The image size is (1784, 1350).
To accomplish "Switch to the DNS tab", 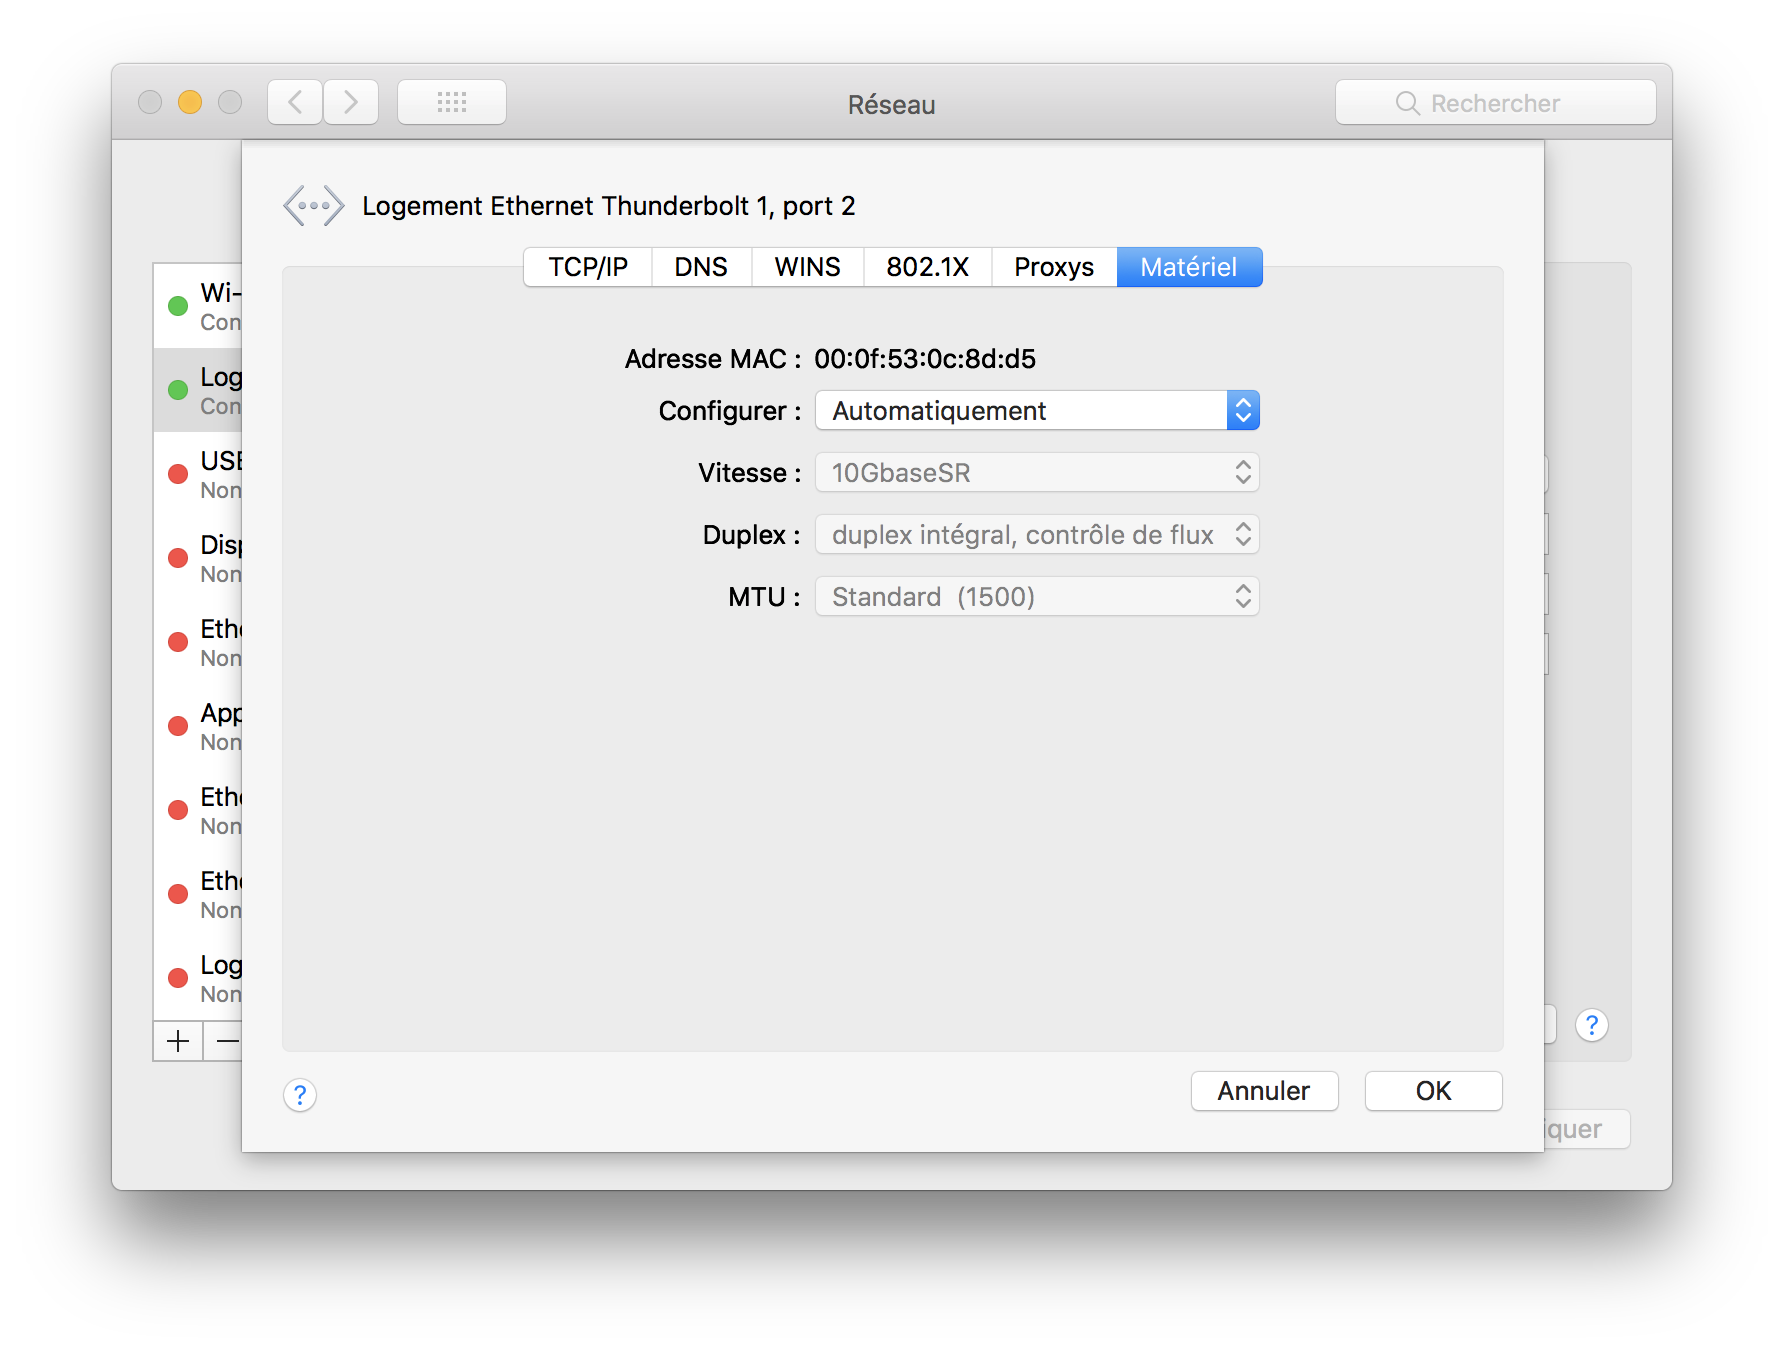I will pyautogui.click(x=701, y=267).
